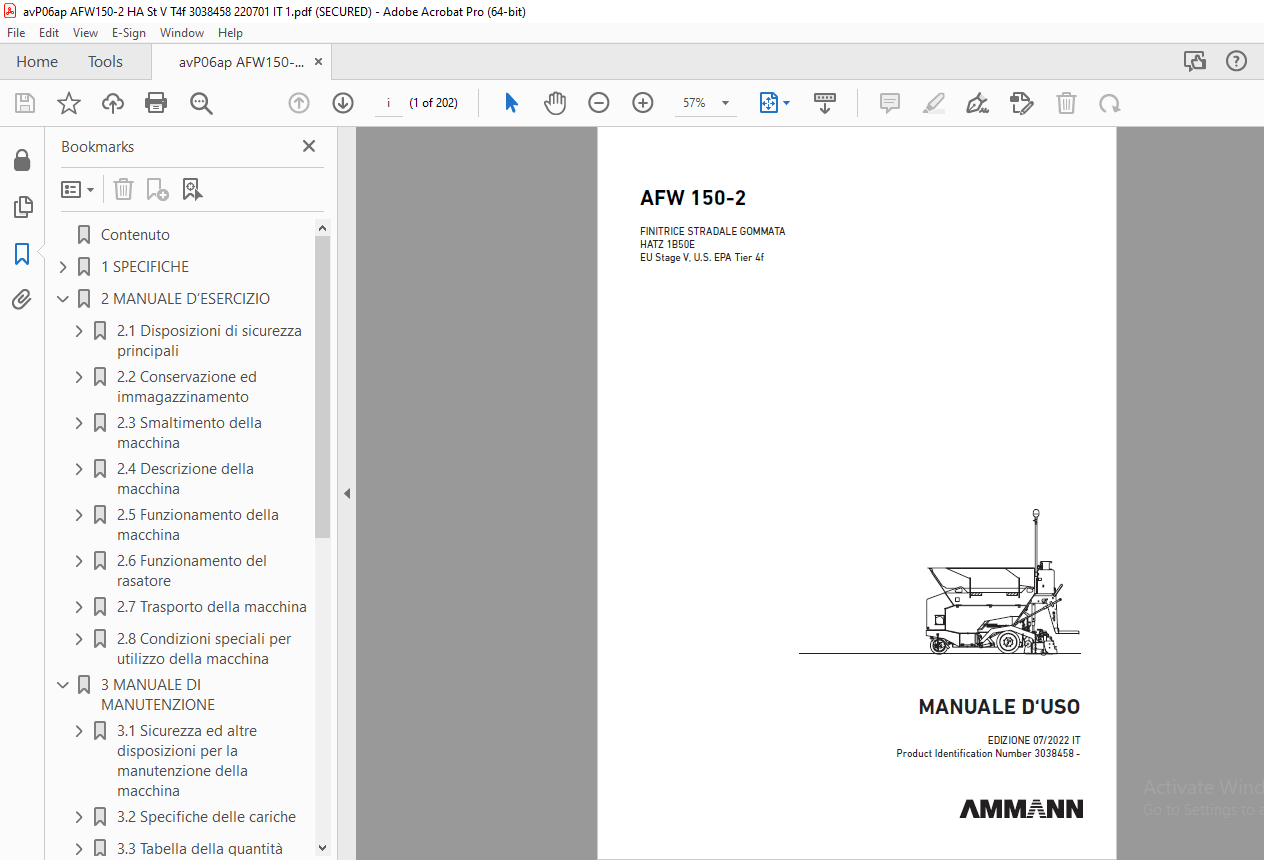1264x860 pixels.
Task: Click the scrolling mode keyboard icon
Action: tap(825, 103)
